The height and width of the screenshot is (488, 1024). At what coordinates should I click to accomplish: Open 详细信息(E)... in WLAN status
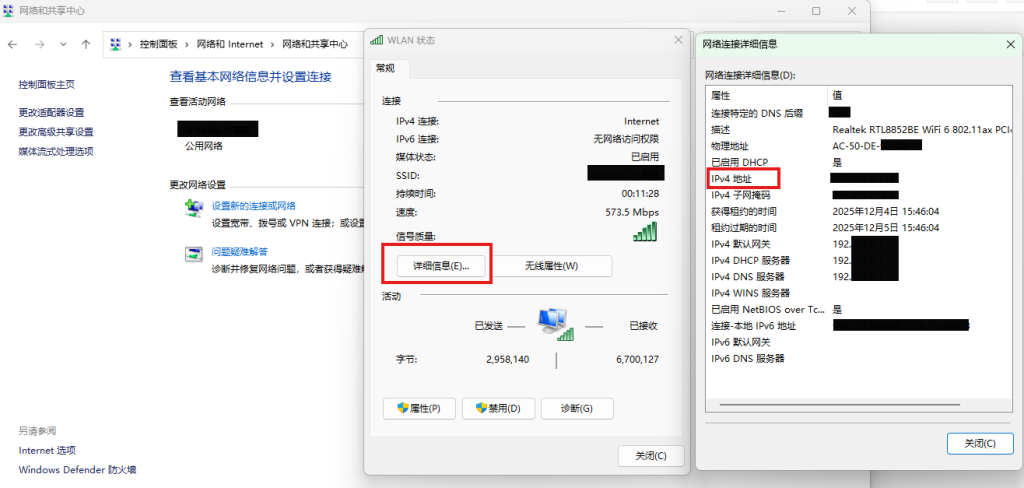tap(434, 266)
